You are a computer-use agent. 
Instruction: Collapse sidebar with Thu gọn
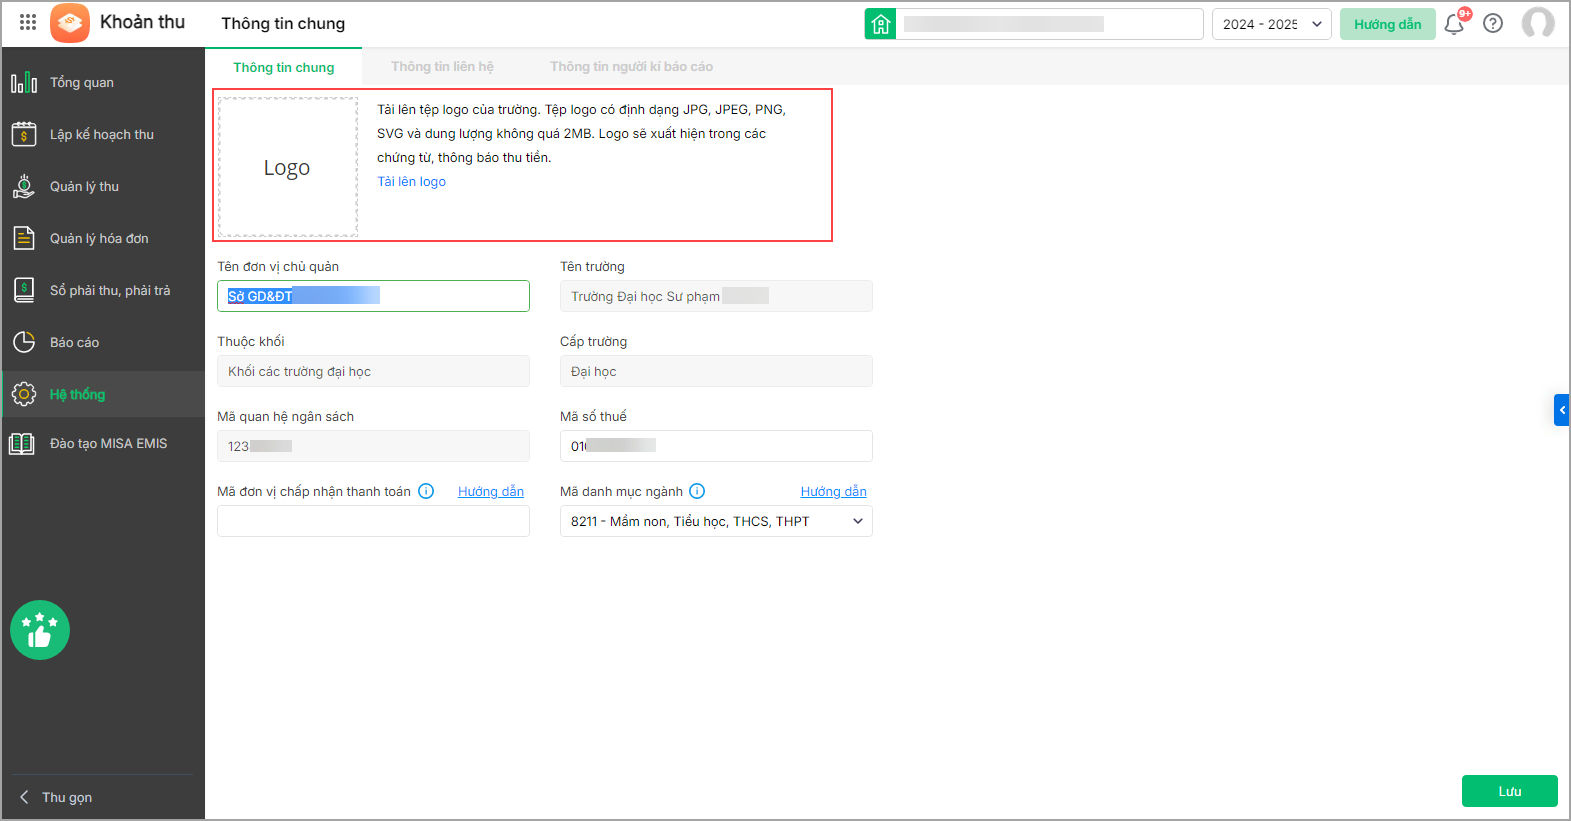click(56, 797)
